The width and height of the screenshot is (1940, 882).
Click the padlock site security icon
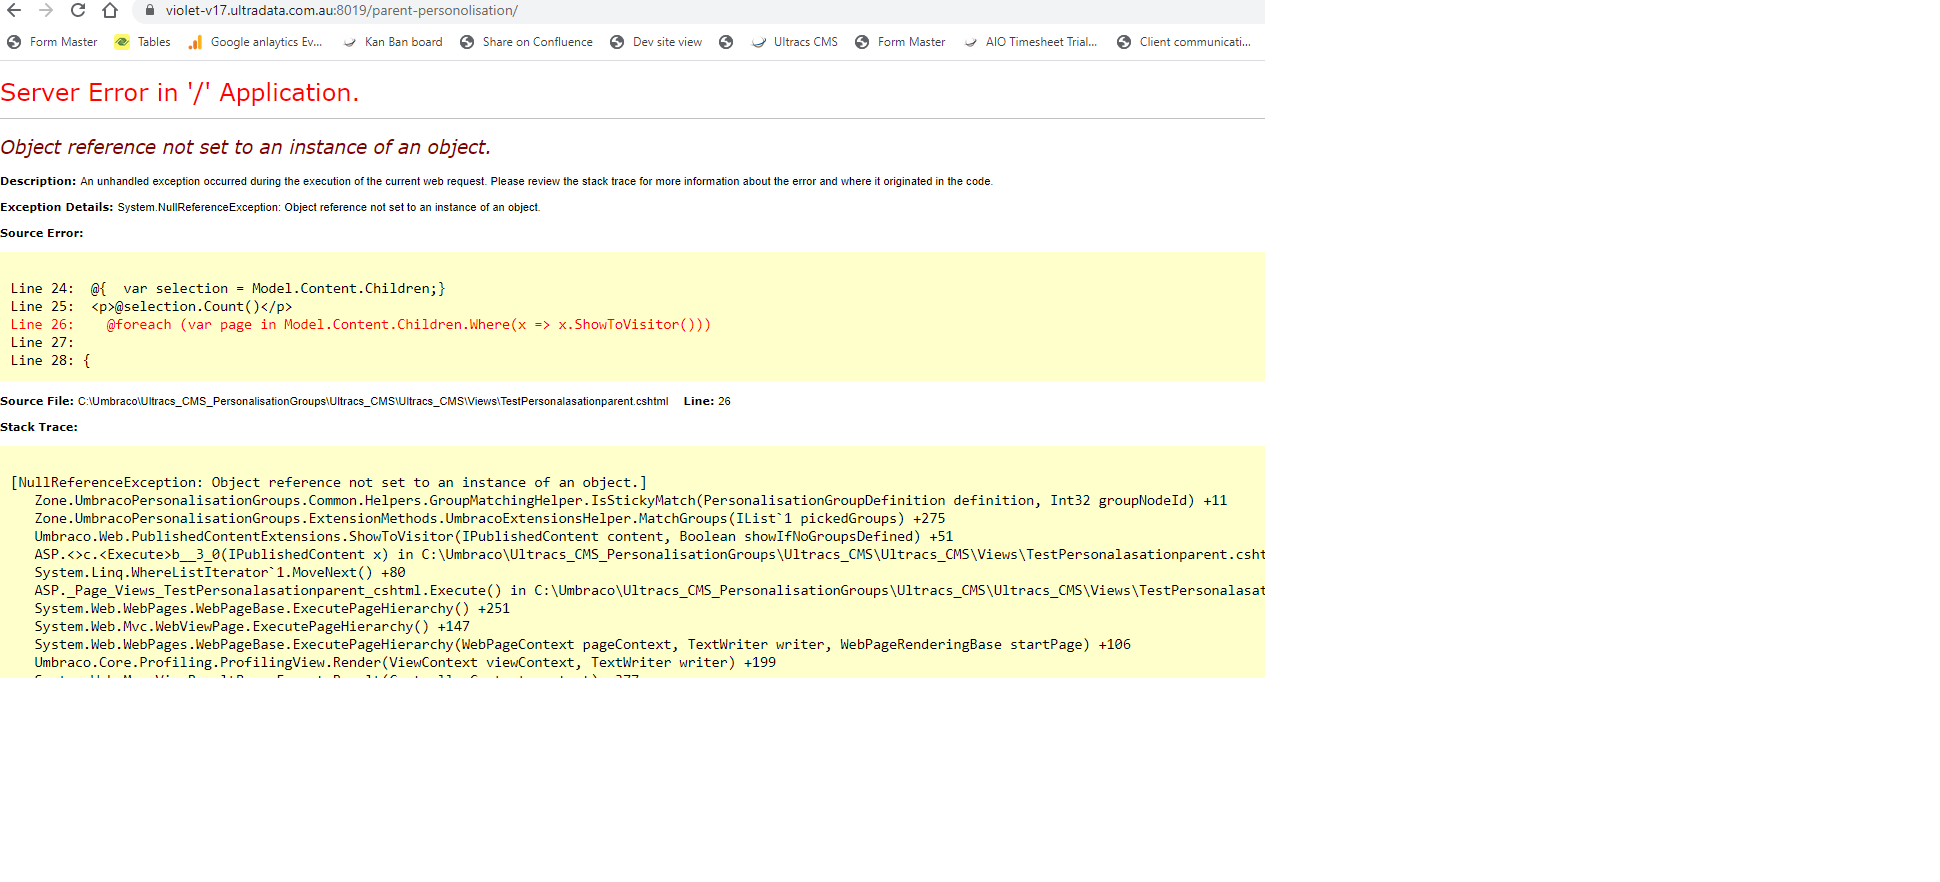150,10
